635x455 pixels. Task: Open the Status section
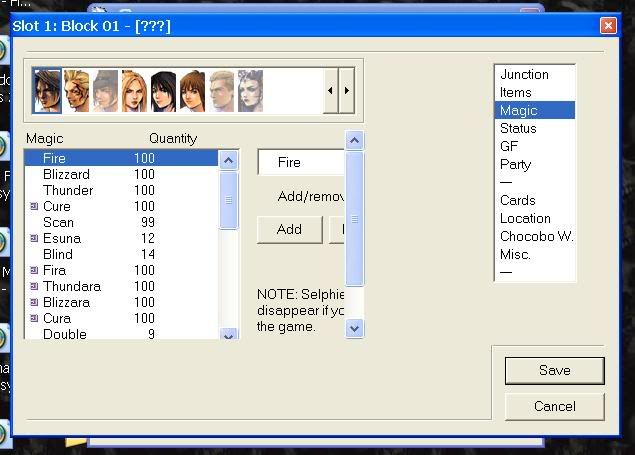point(535,128)
